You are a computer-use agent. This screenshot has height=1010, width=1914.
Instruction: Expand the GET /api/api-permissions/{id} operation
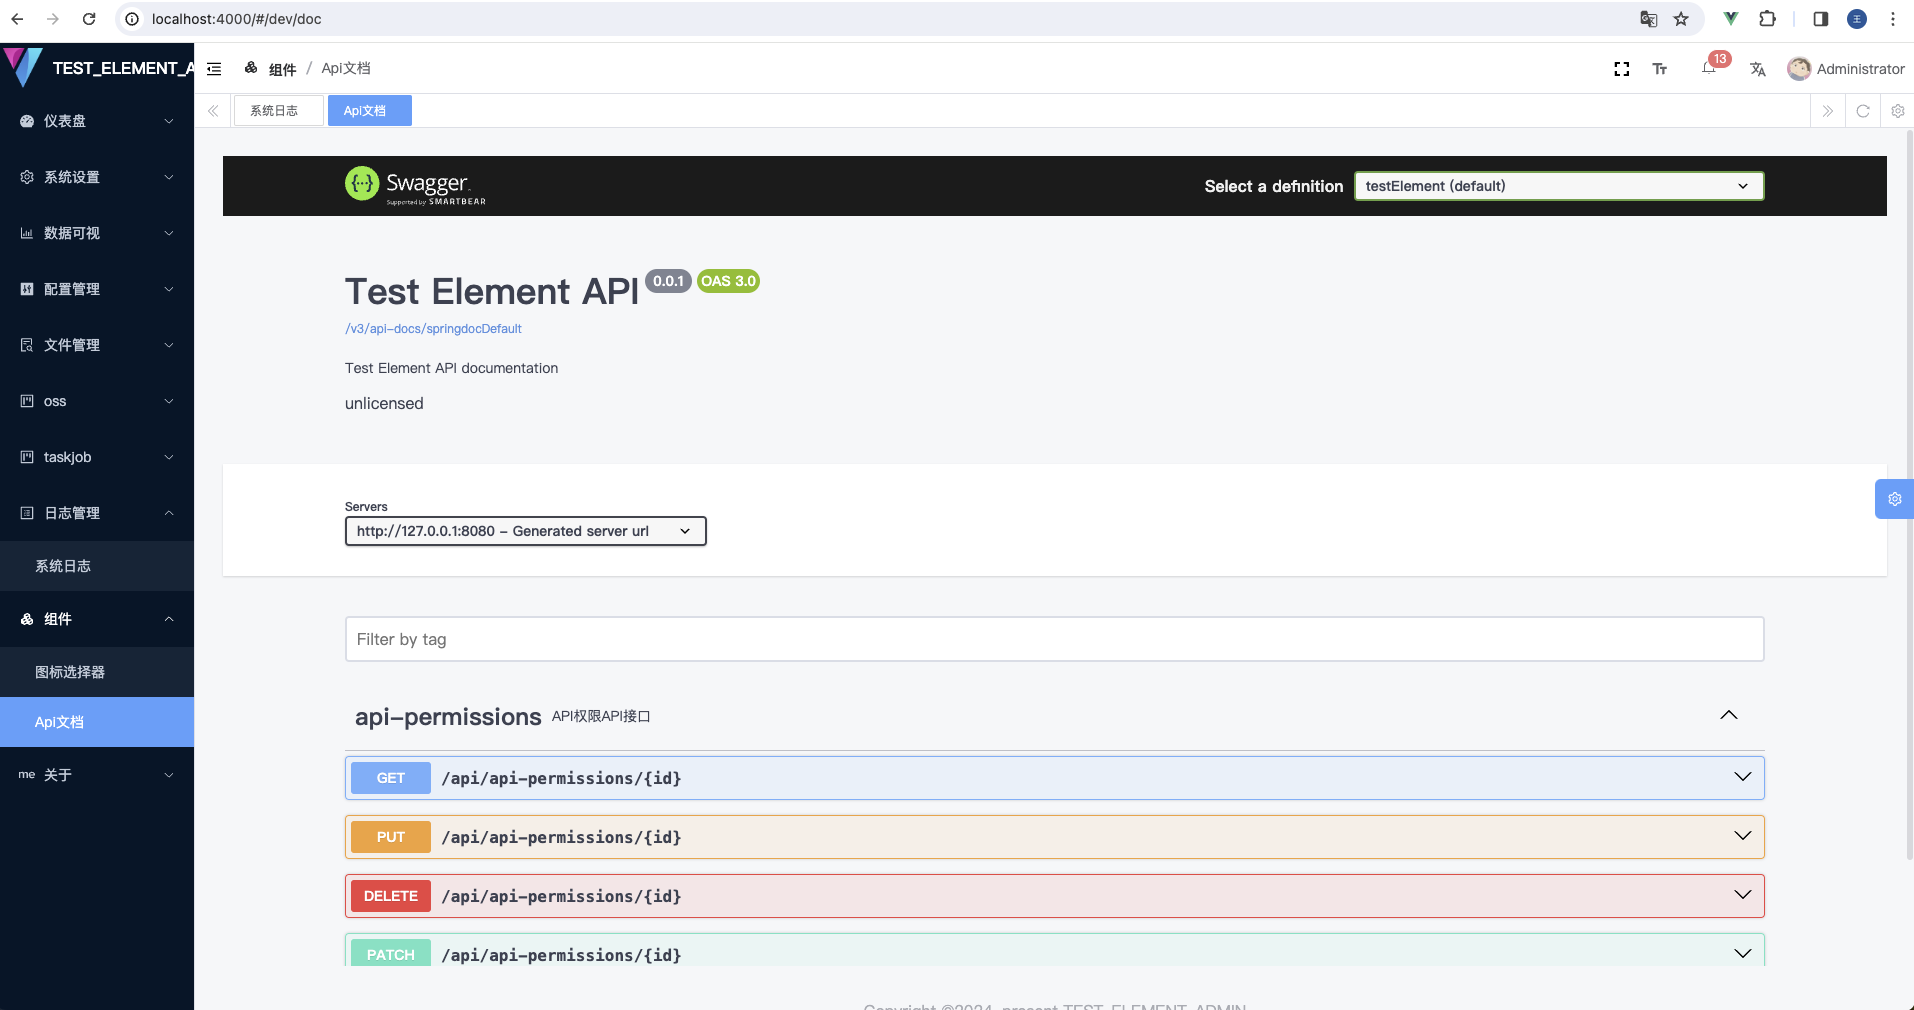coord(1054,778)
